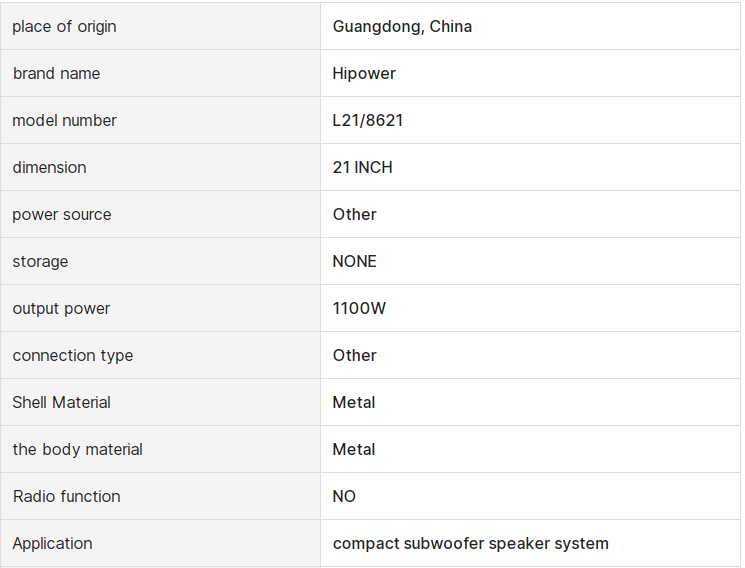This screenshot has width=745, height=568.
Task: Click the 'Application' row label
Action: (x=52, y=543)
